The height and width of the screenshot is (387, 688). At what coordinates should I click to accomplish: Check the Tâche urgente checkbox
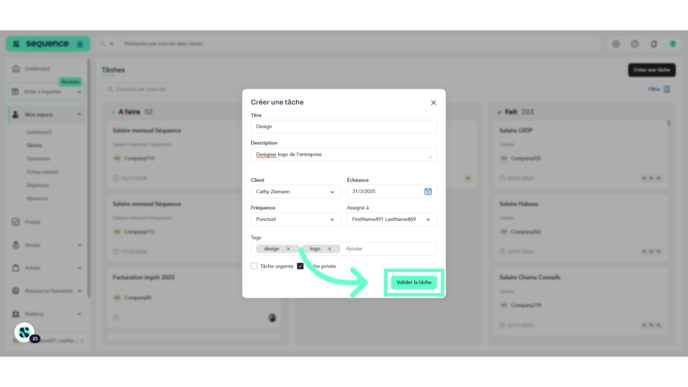(254, 266)
